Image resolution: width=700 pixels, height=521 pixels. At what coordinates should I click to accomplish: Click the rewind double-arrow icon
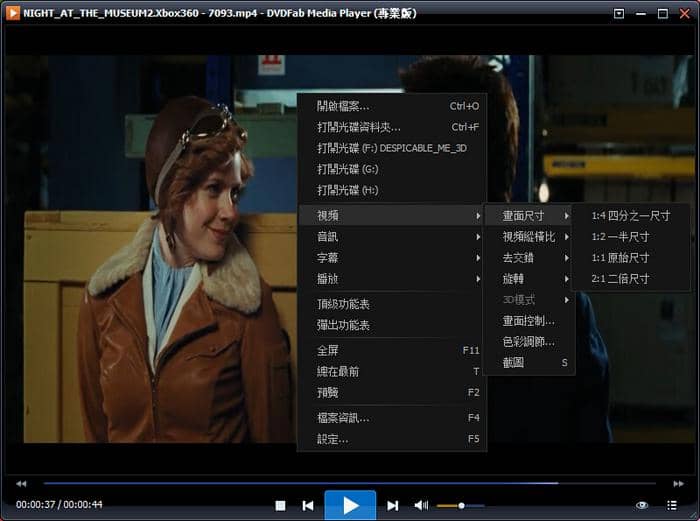pyautogui.click(x=21, y=483)
